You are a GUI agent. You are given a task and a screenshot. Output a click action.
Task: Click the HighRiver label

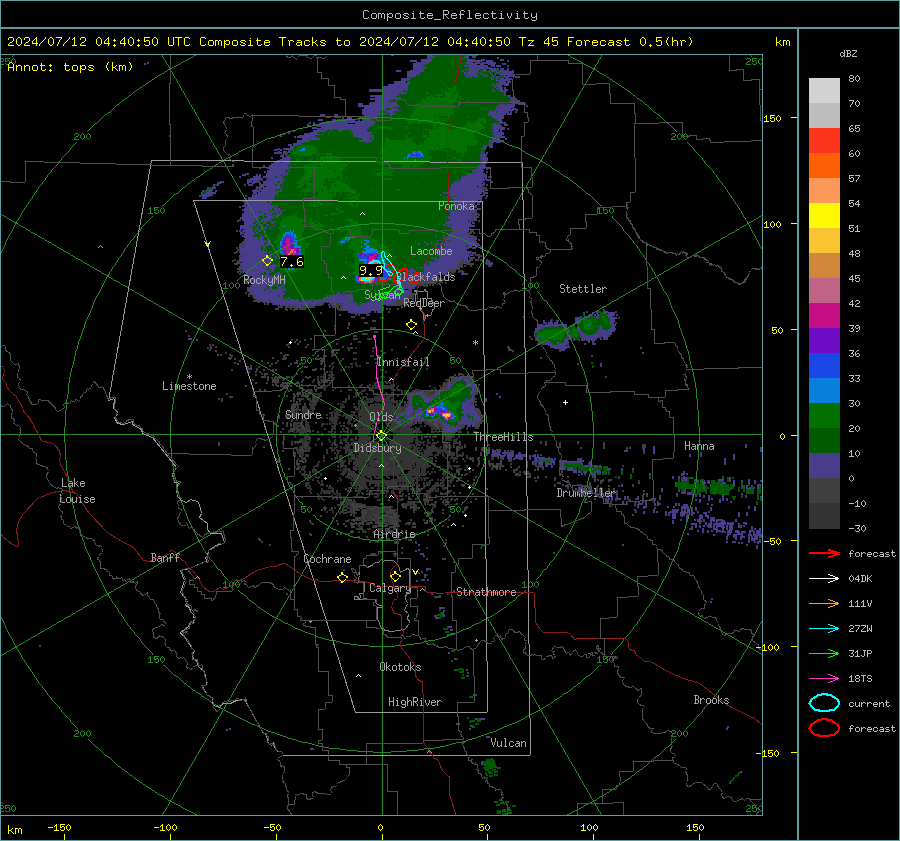415,702
